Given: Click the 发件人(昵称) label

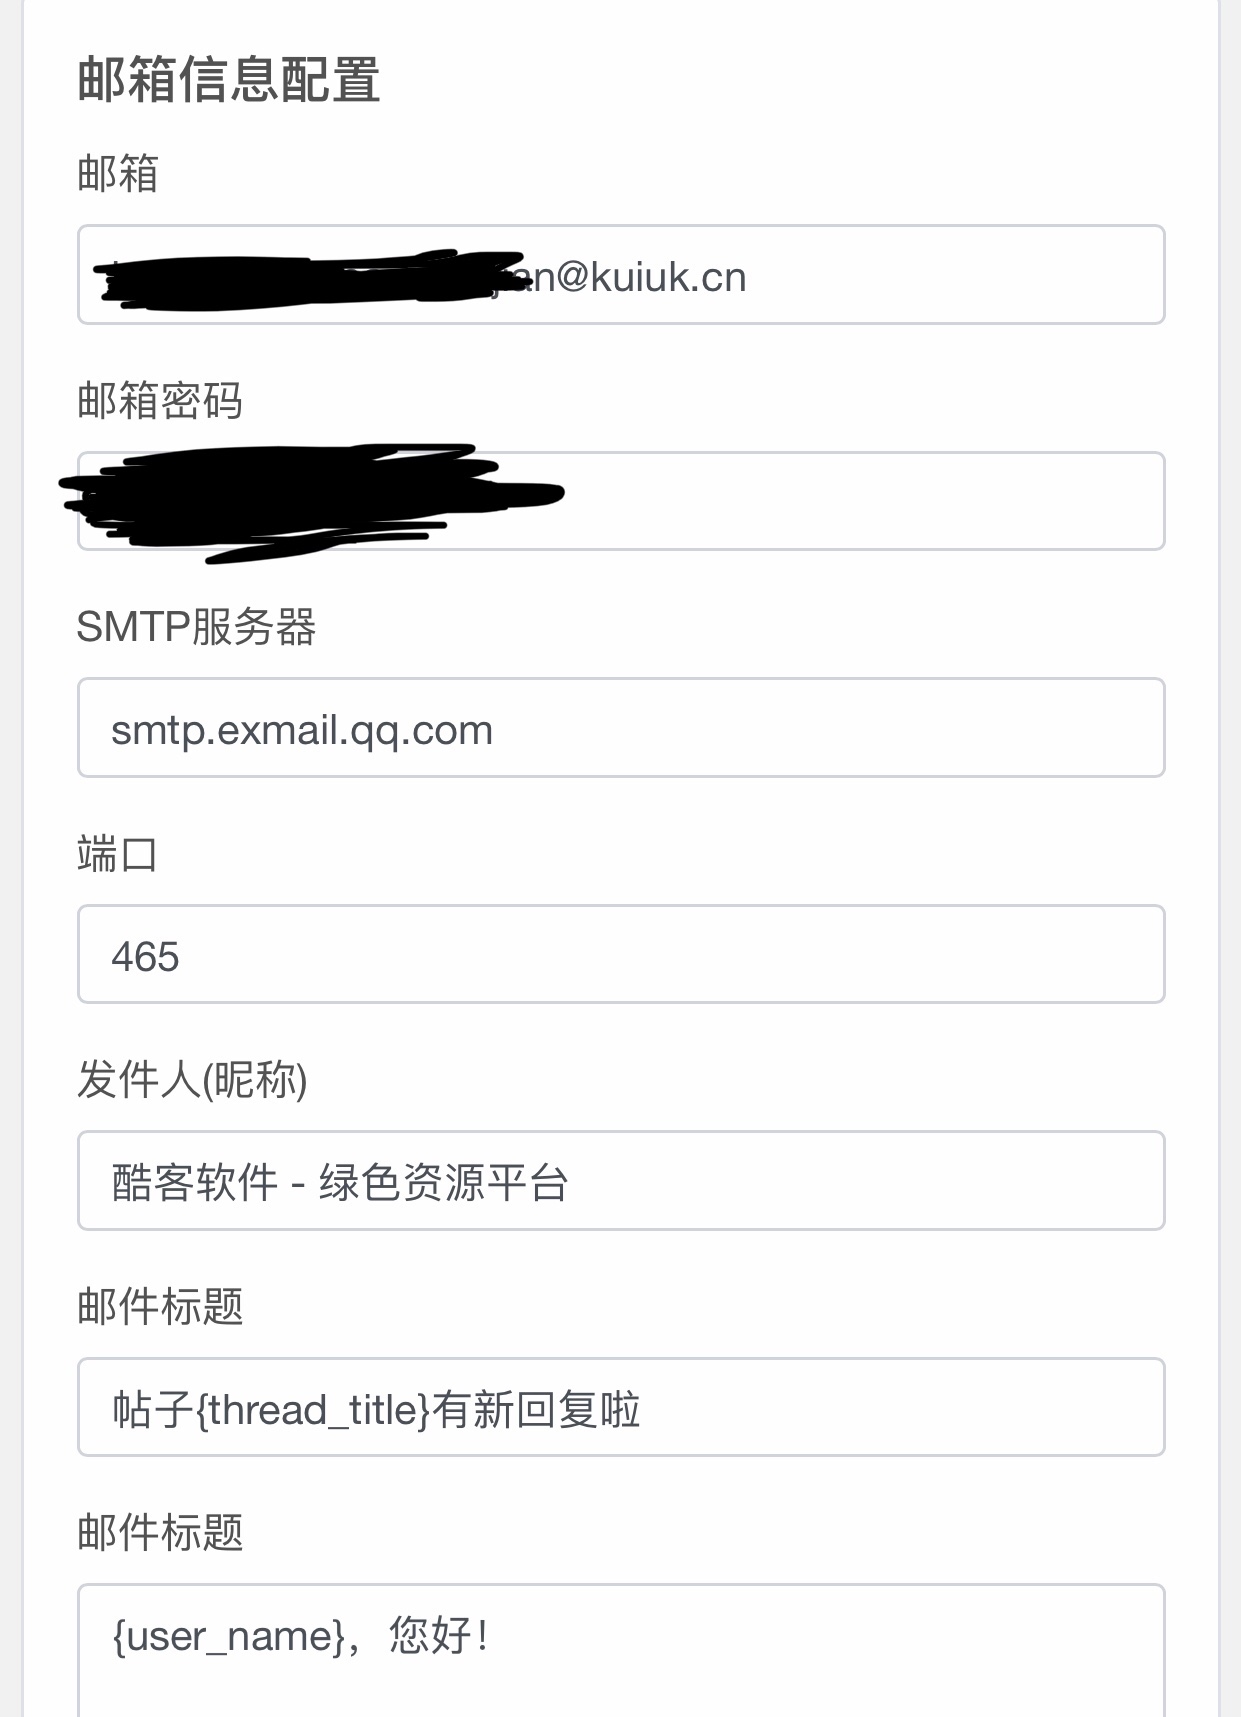Looking at the screenshot, I should 192,1080.
